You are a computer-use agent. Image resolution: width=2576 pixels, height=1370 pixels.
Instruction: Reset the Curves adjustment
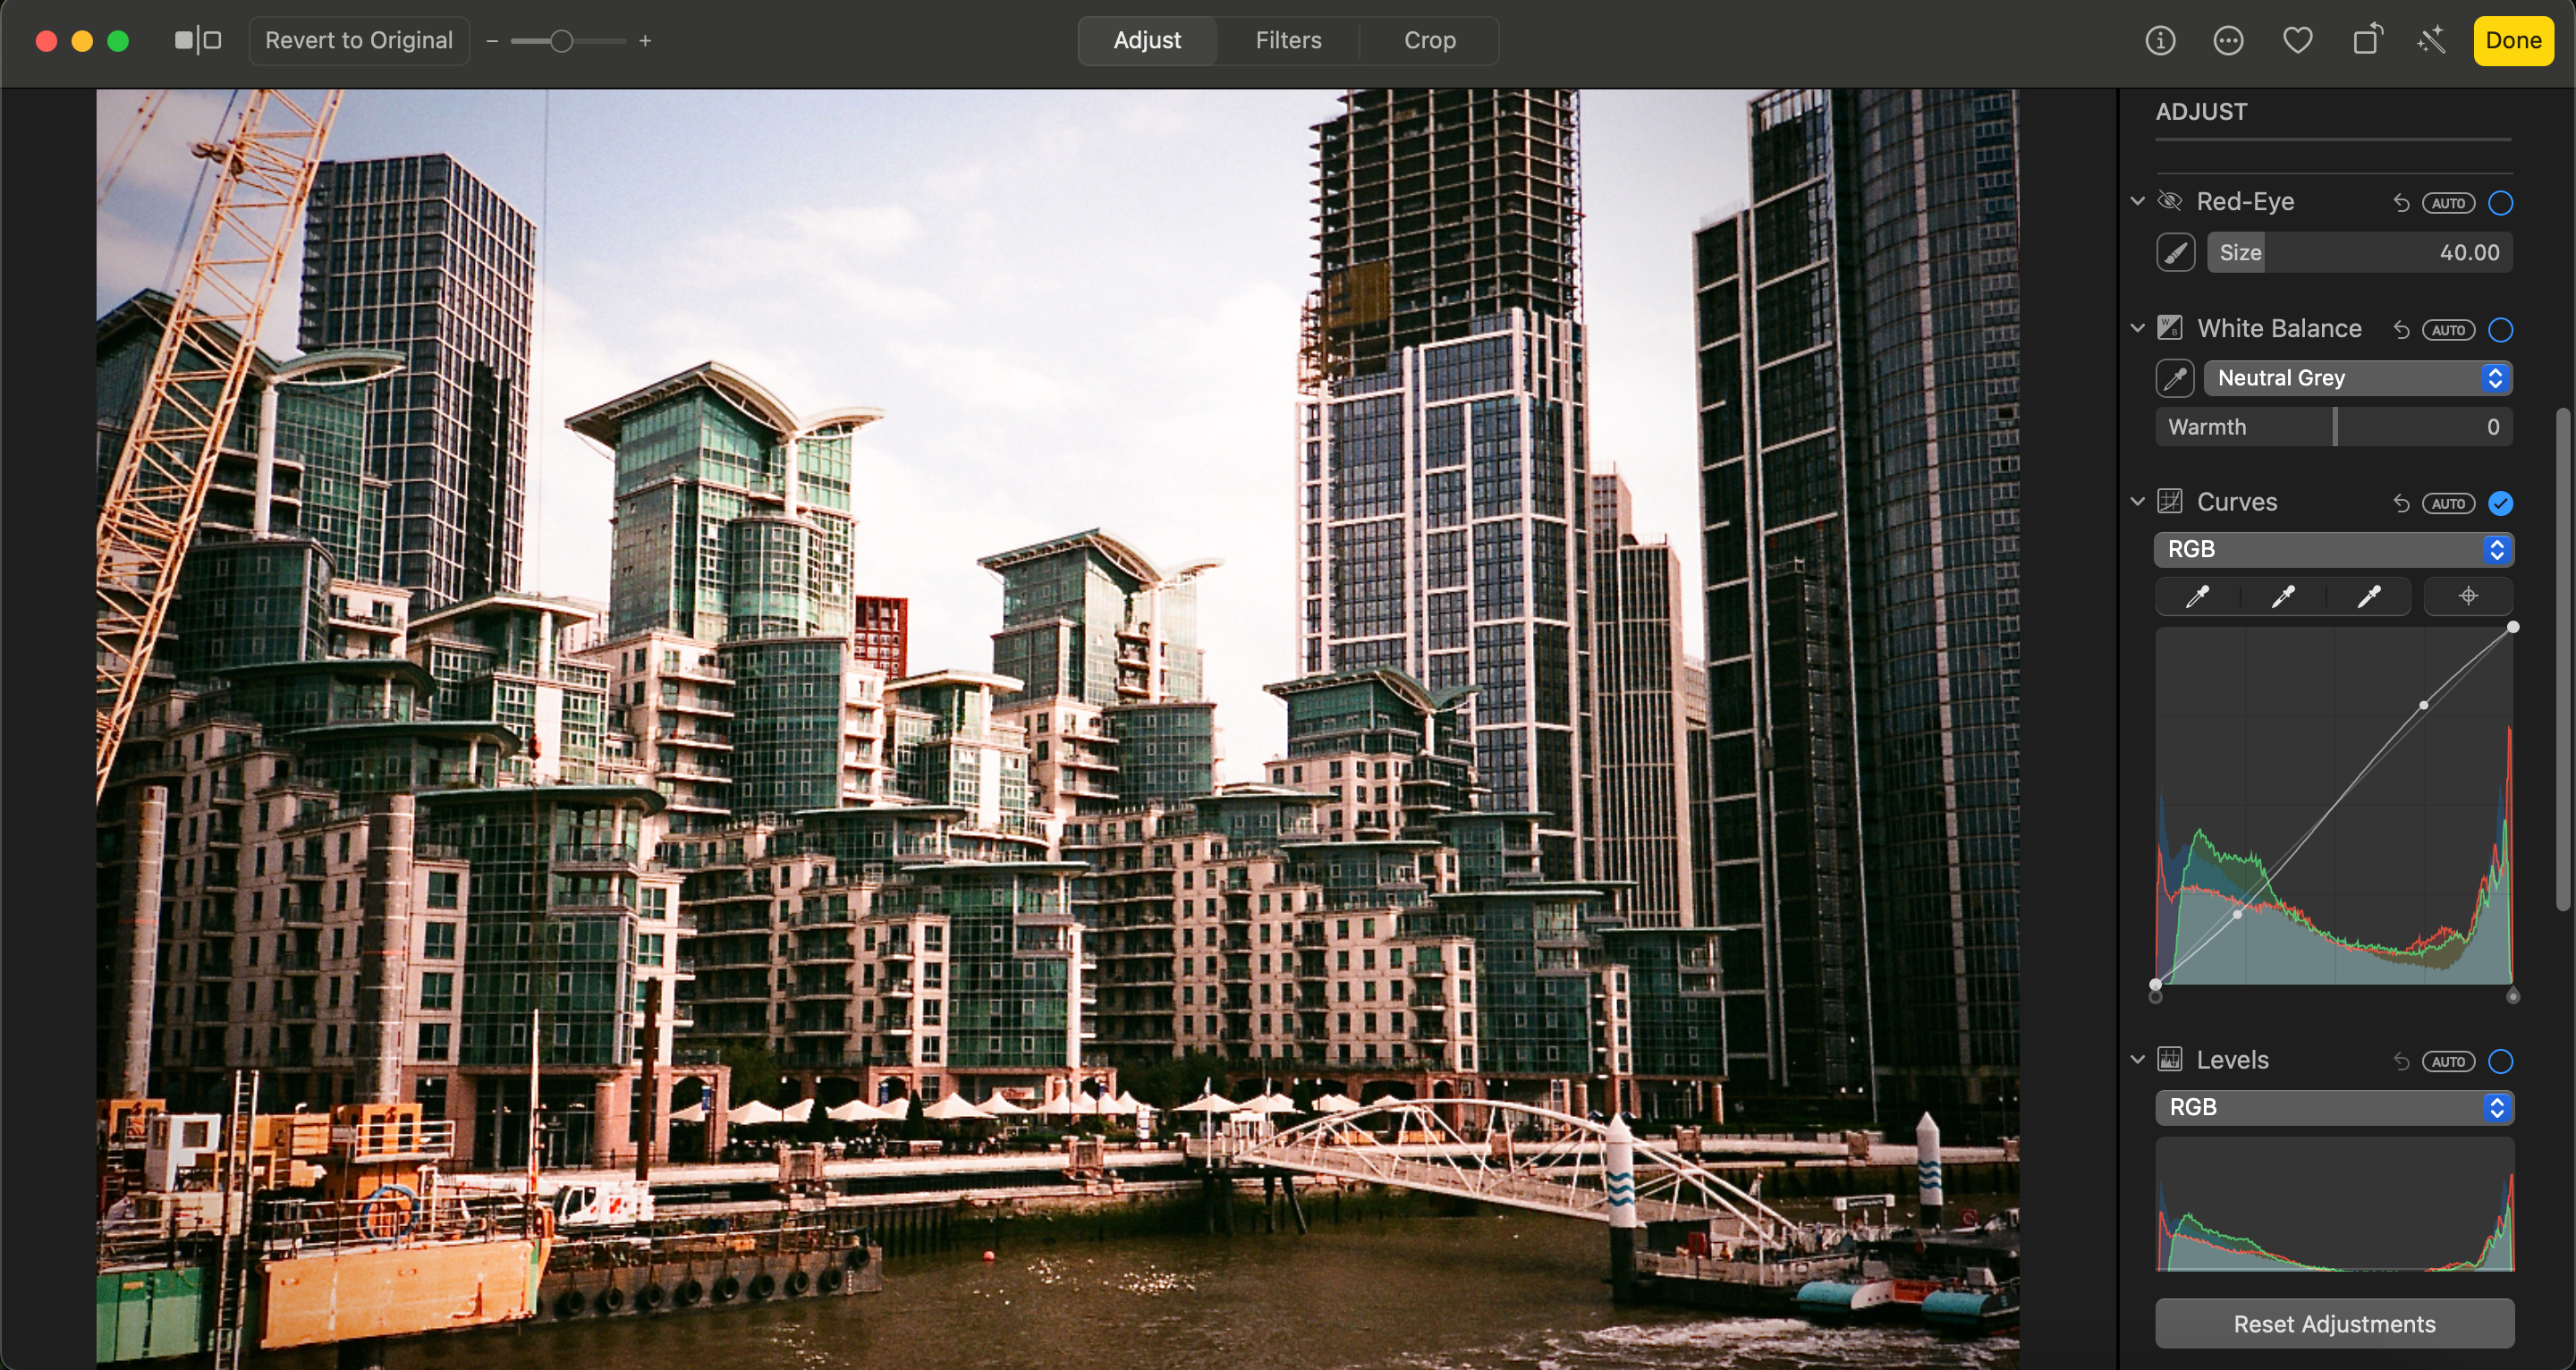pos(2403,503)
